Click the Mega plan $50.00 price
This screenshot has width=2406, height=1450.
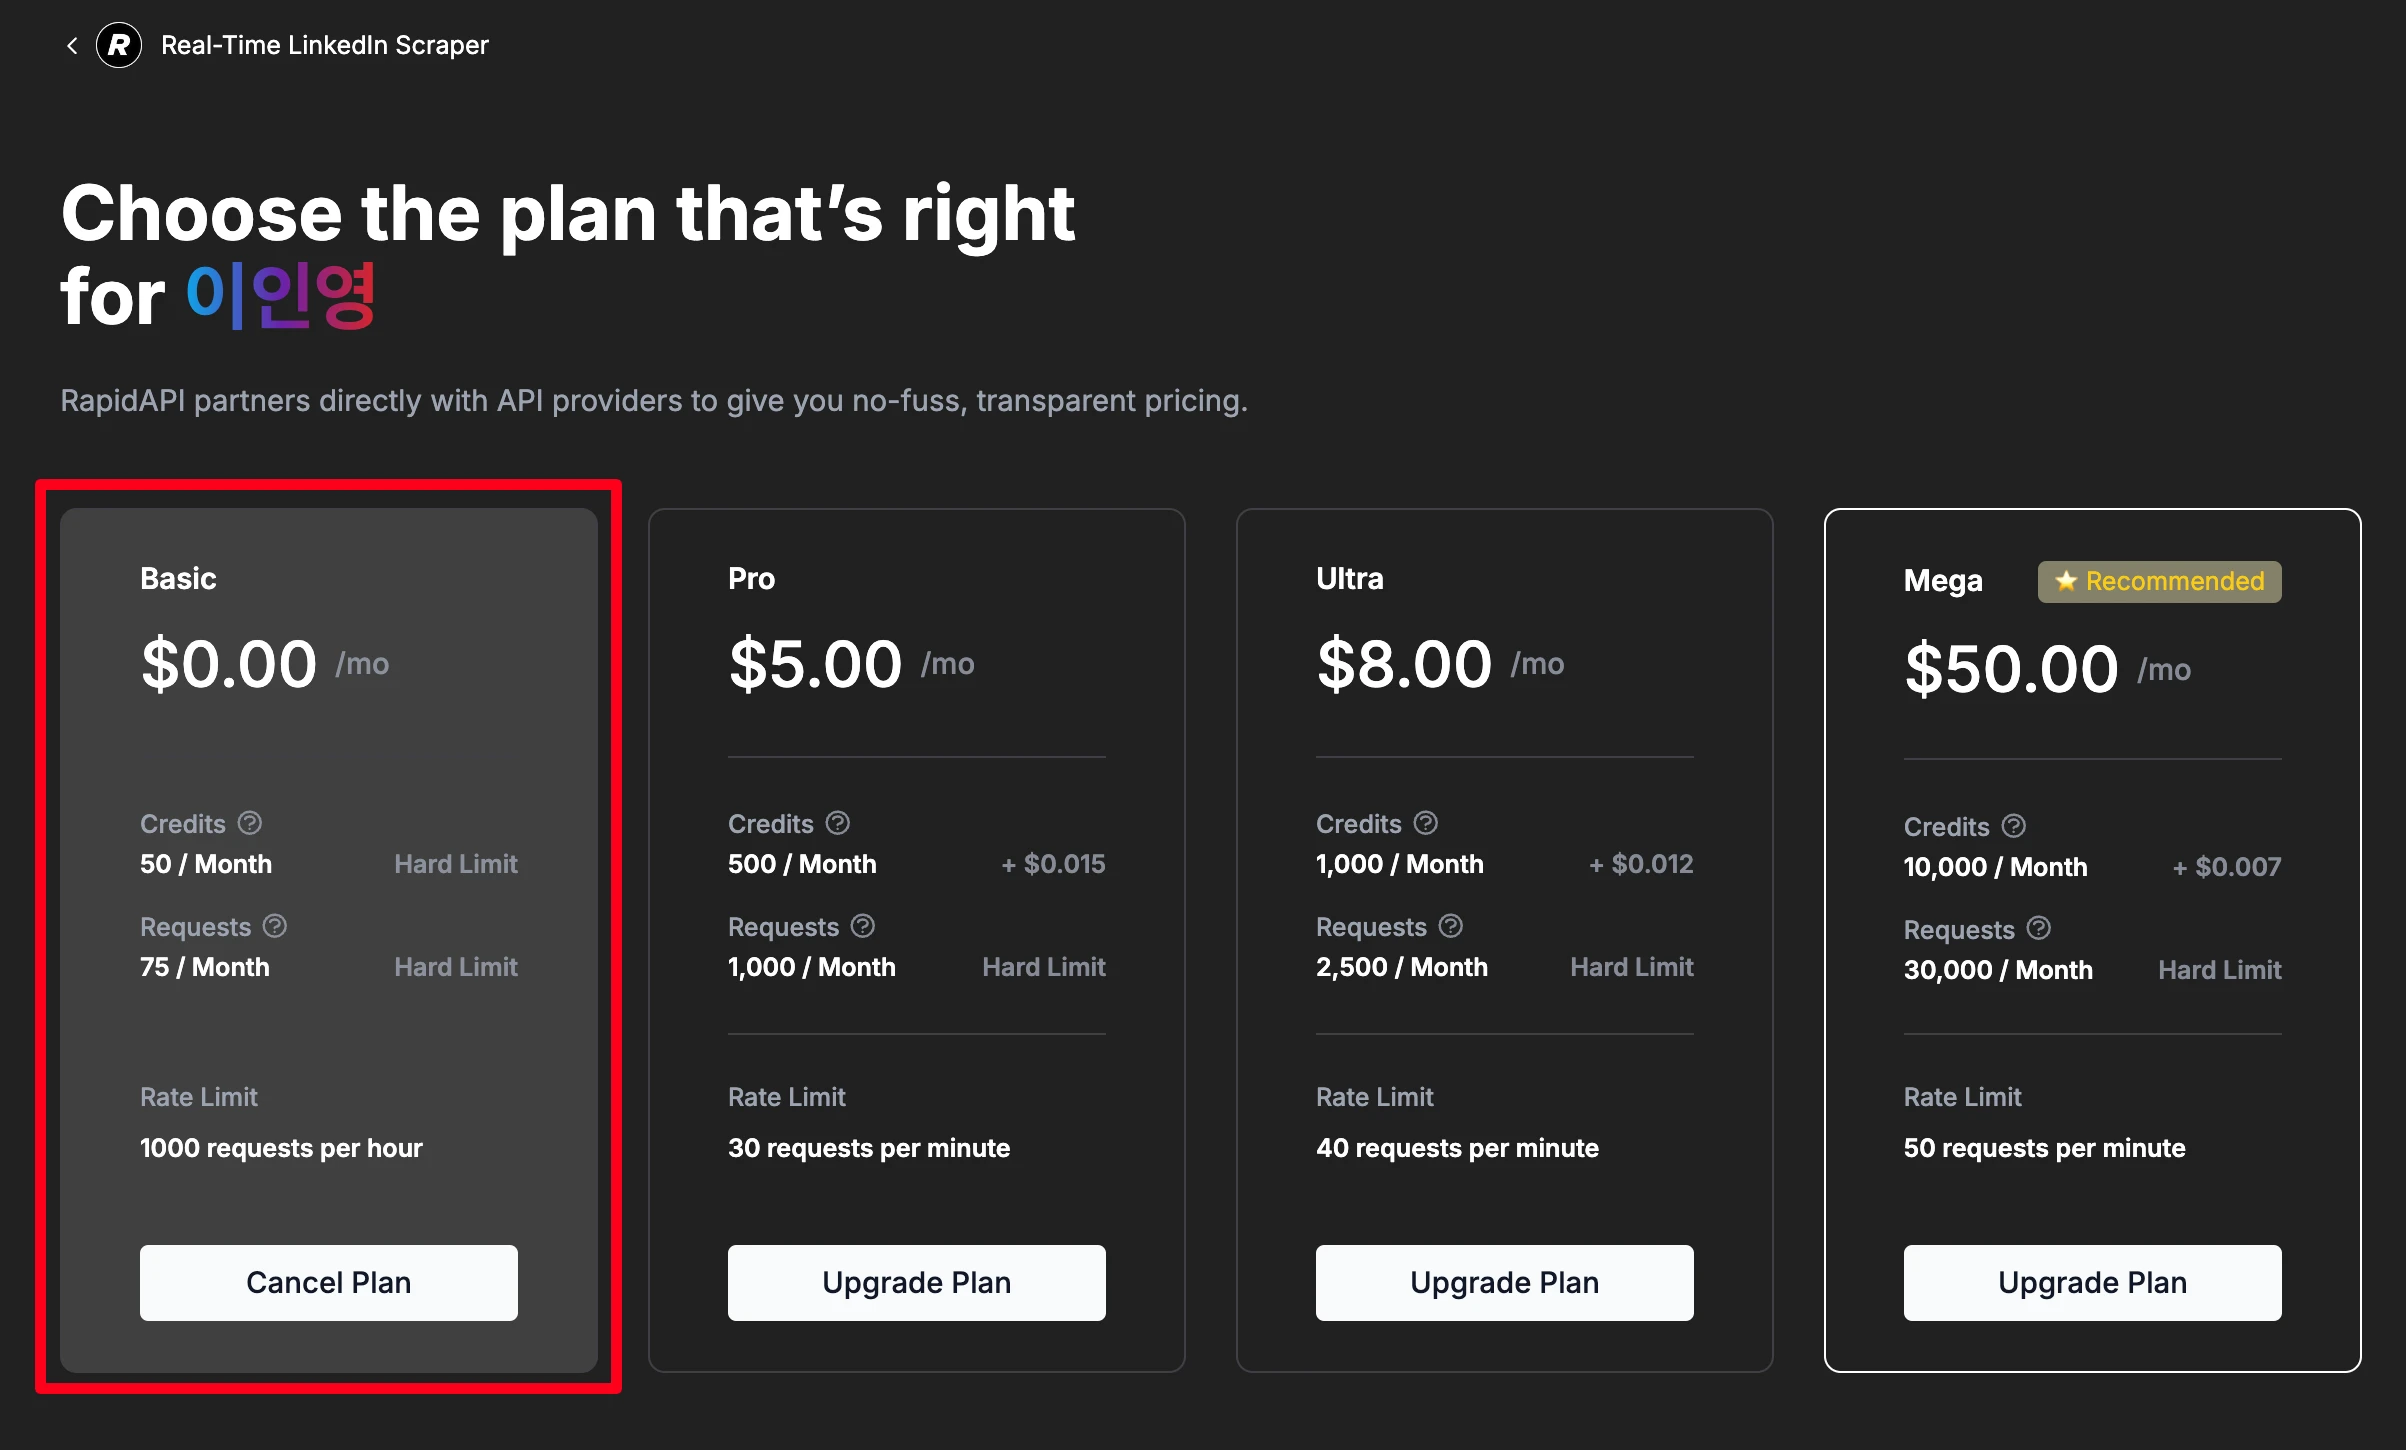point(2011,668)
